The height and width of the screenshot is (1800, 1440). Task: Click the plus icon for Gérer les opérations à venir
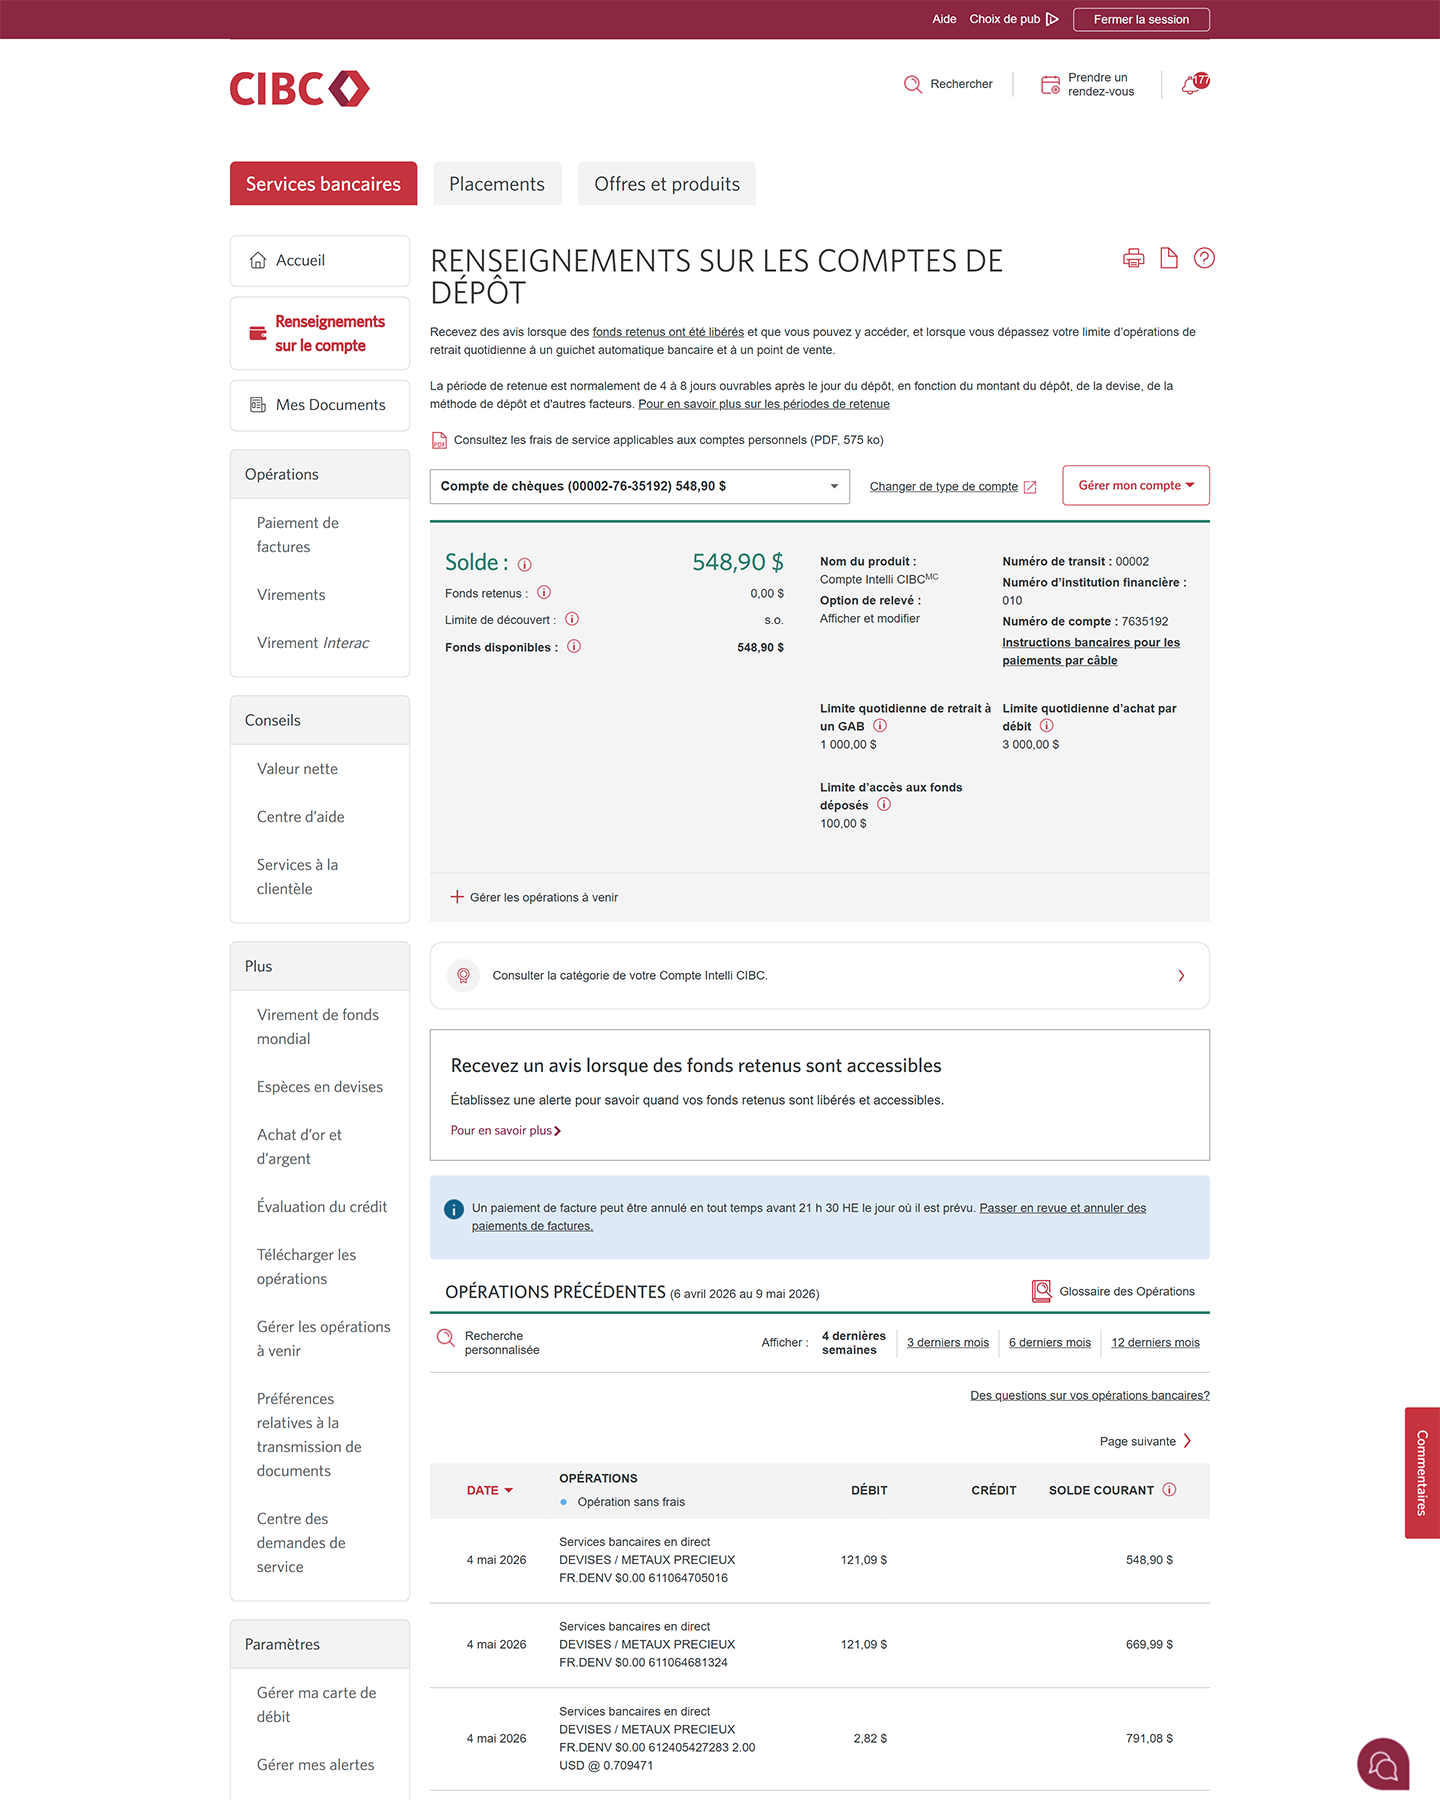[457, 897]
